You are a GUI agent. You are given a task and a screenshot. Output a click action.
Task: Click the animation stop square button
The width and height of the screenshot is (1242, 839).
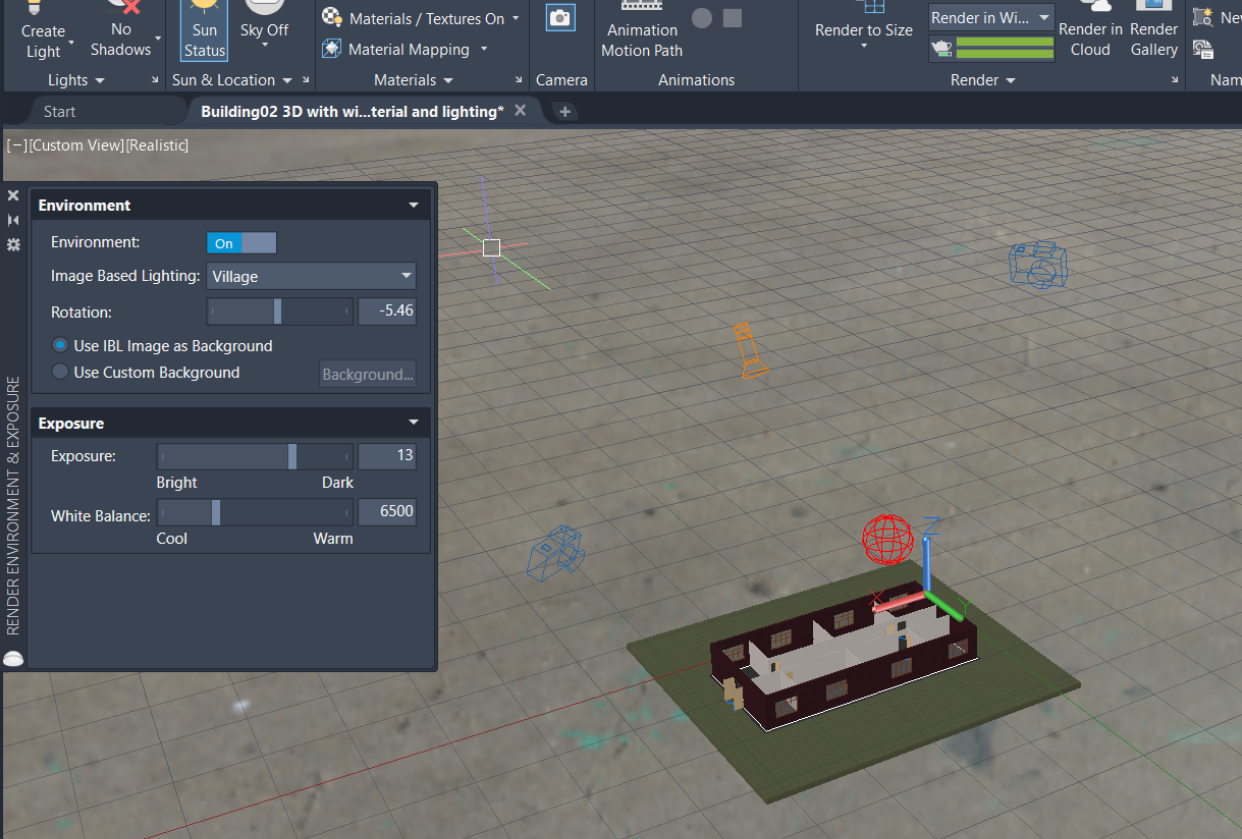pyautogui.click(x=733, y=18)
